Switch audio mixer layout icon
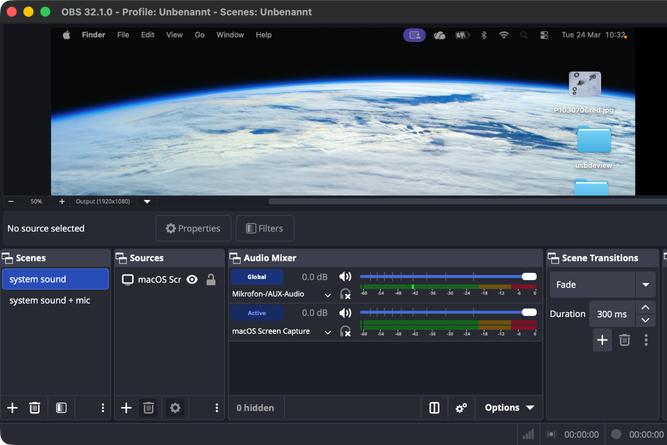Viewport: 667px width, 445px height. point(434,408)
